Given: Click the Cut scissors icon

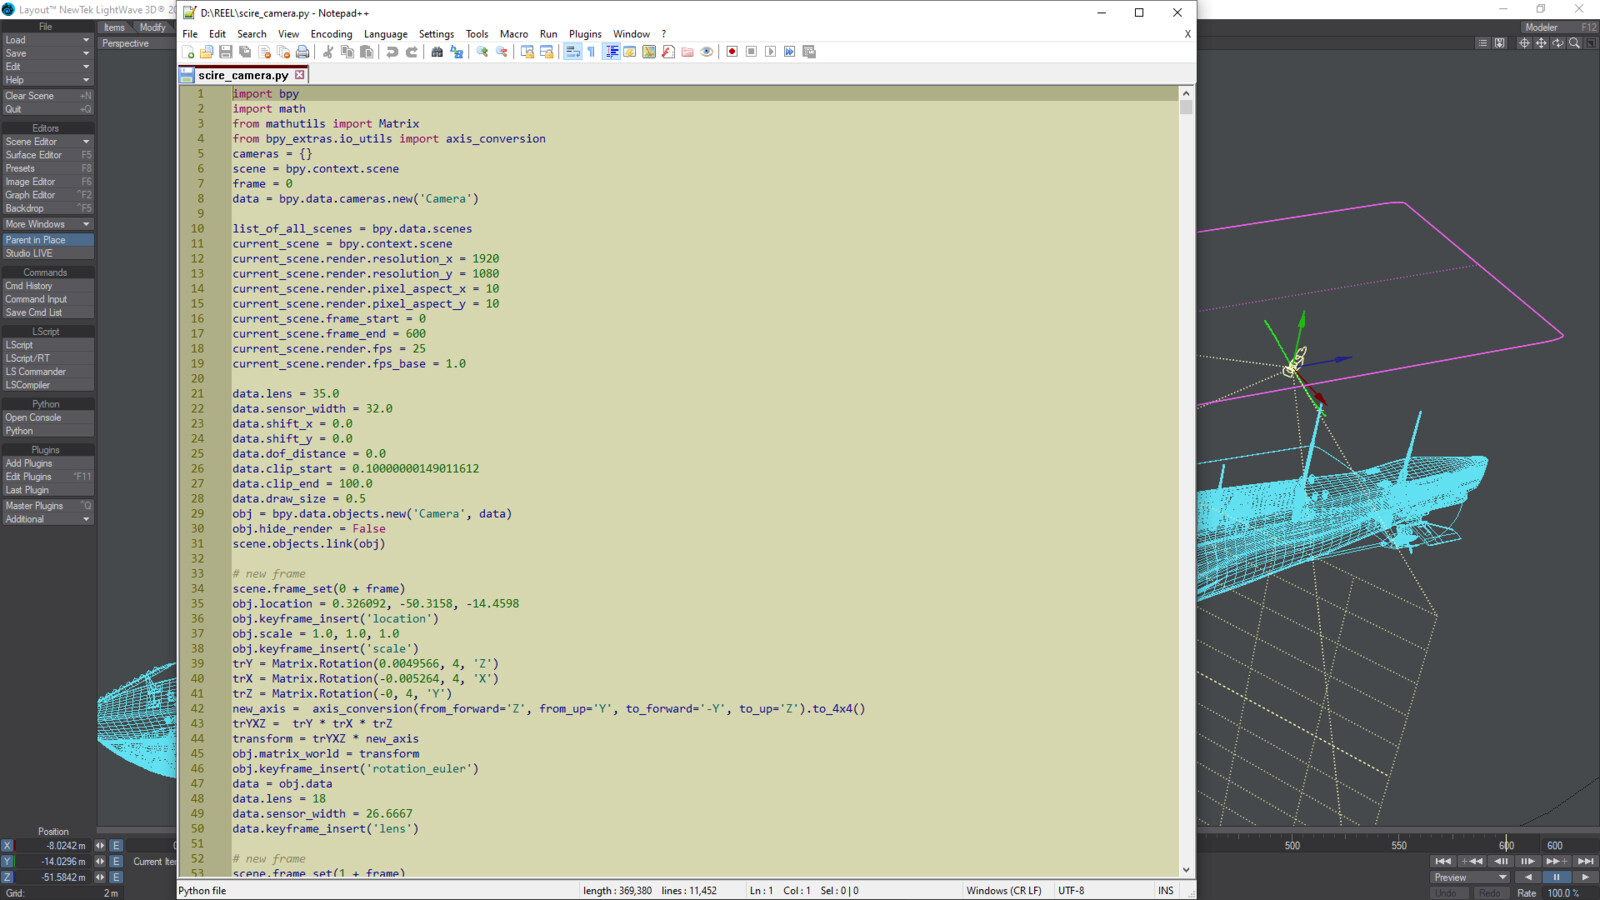Looking at the screenshot, I should (328, 52).
